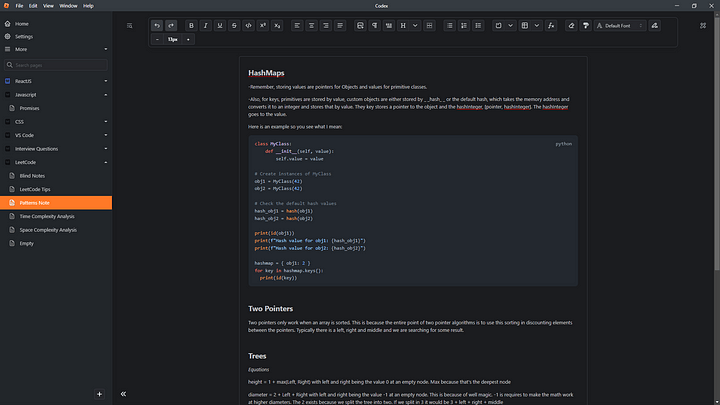Screen dimensions: 720x405
Task: Apply superscript formatting
Action: (x=262, y=25)
